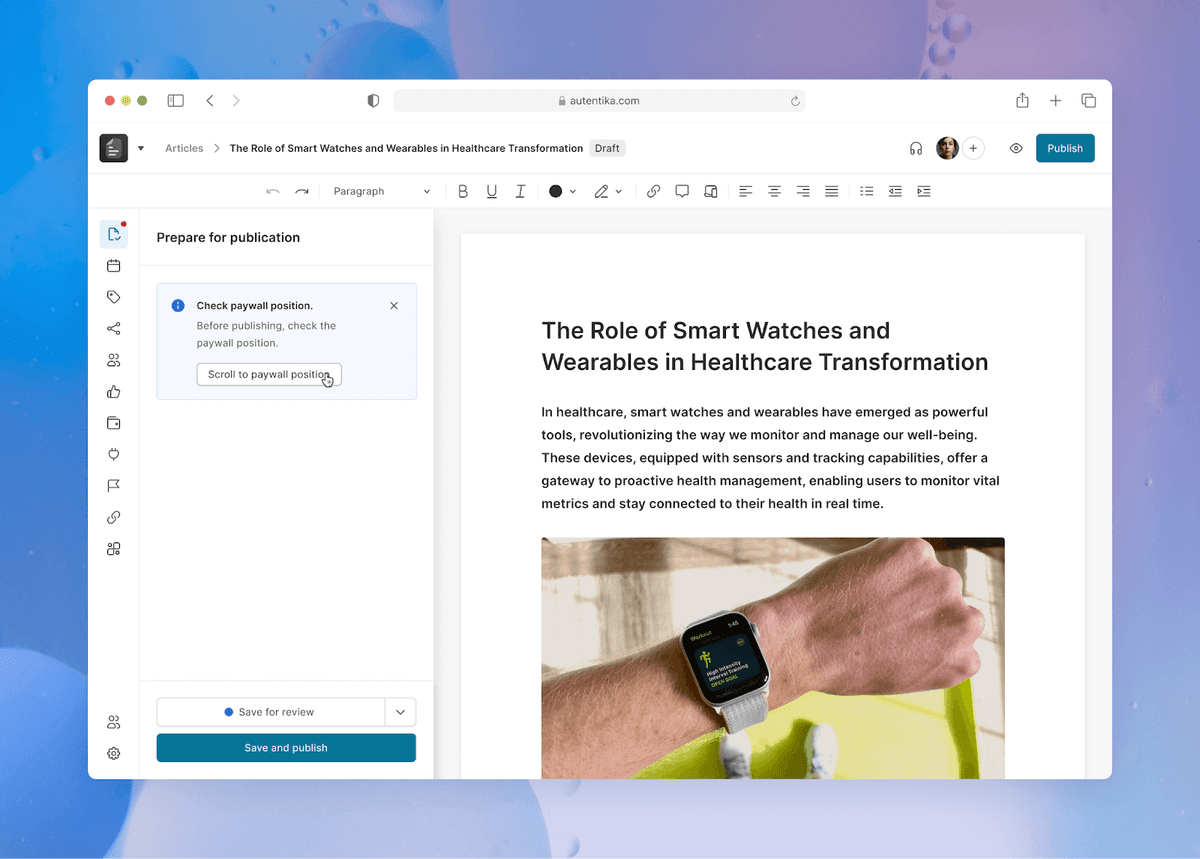1200x859 pixels.
Task: Click the Draft status badge
Action: click(x=607, y=148)
